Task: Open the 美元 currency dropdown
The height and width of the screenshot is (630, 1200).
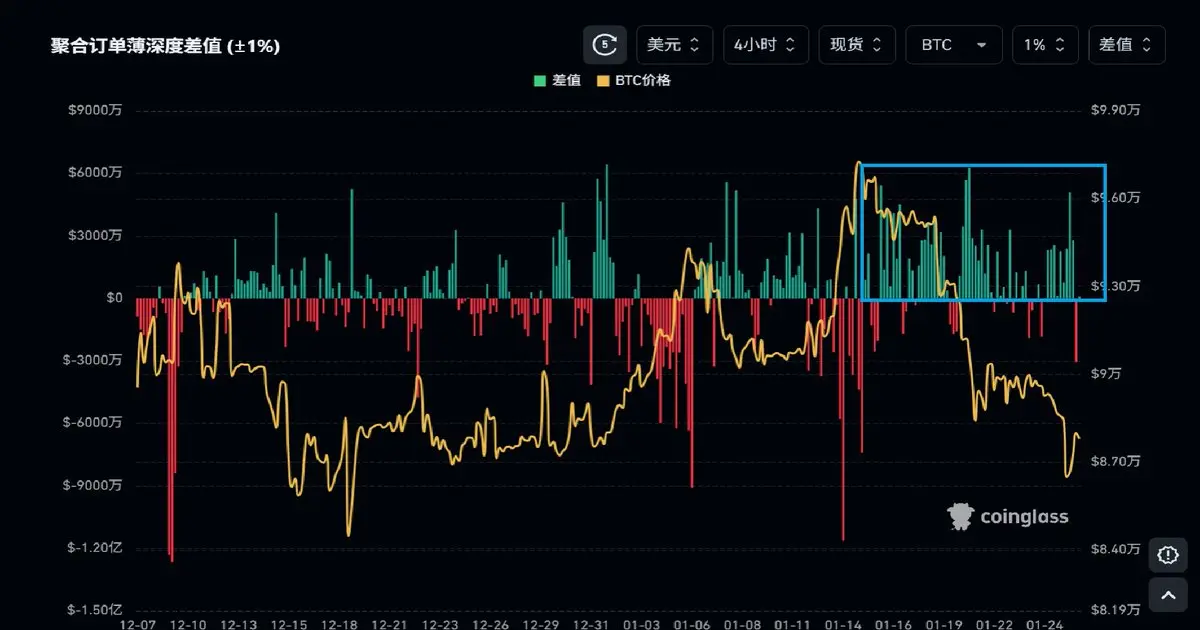Action: (x=675, y=45)
